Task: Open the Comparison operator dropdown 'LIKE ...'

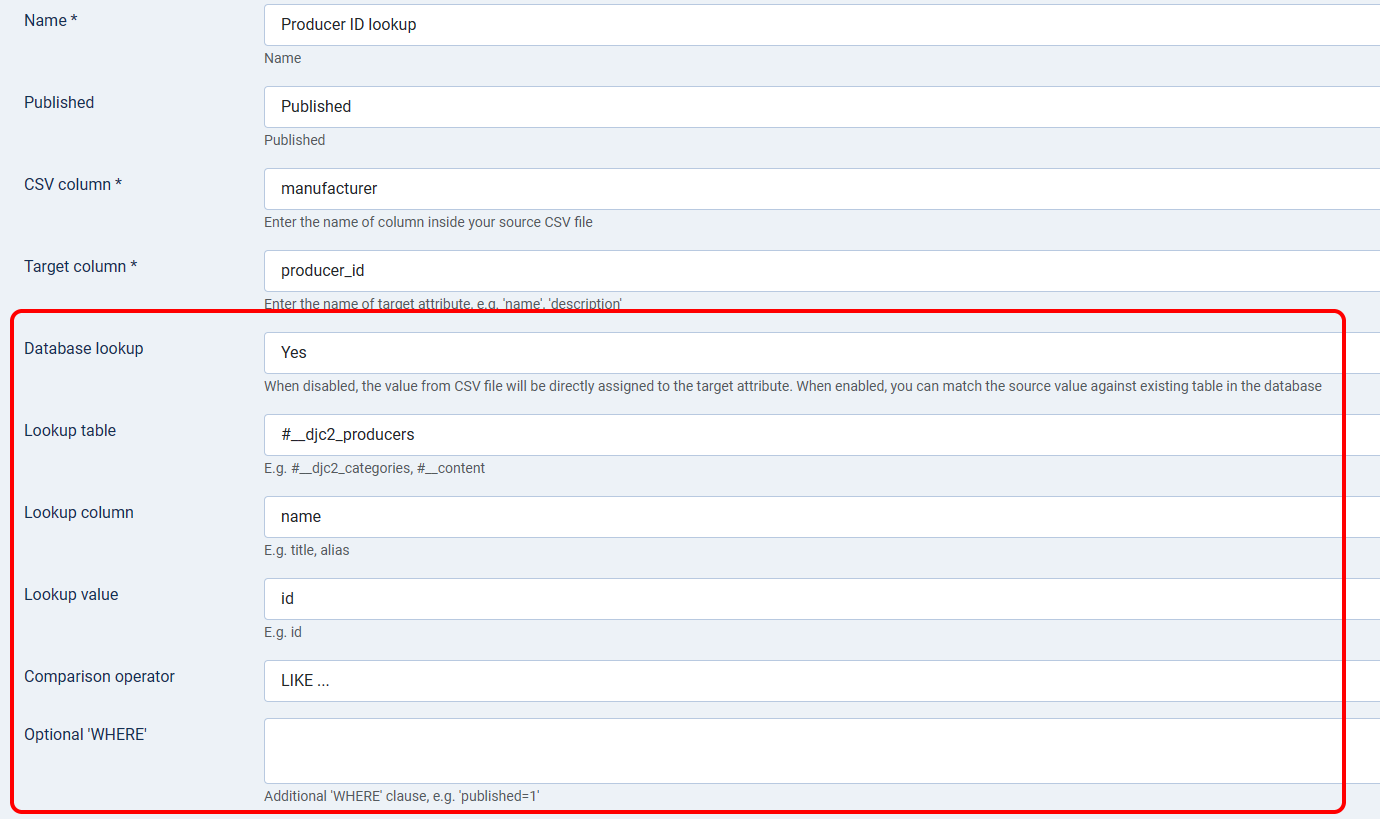Action: 822,681
